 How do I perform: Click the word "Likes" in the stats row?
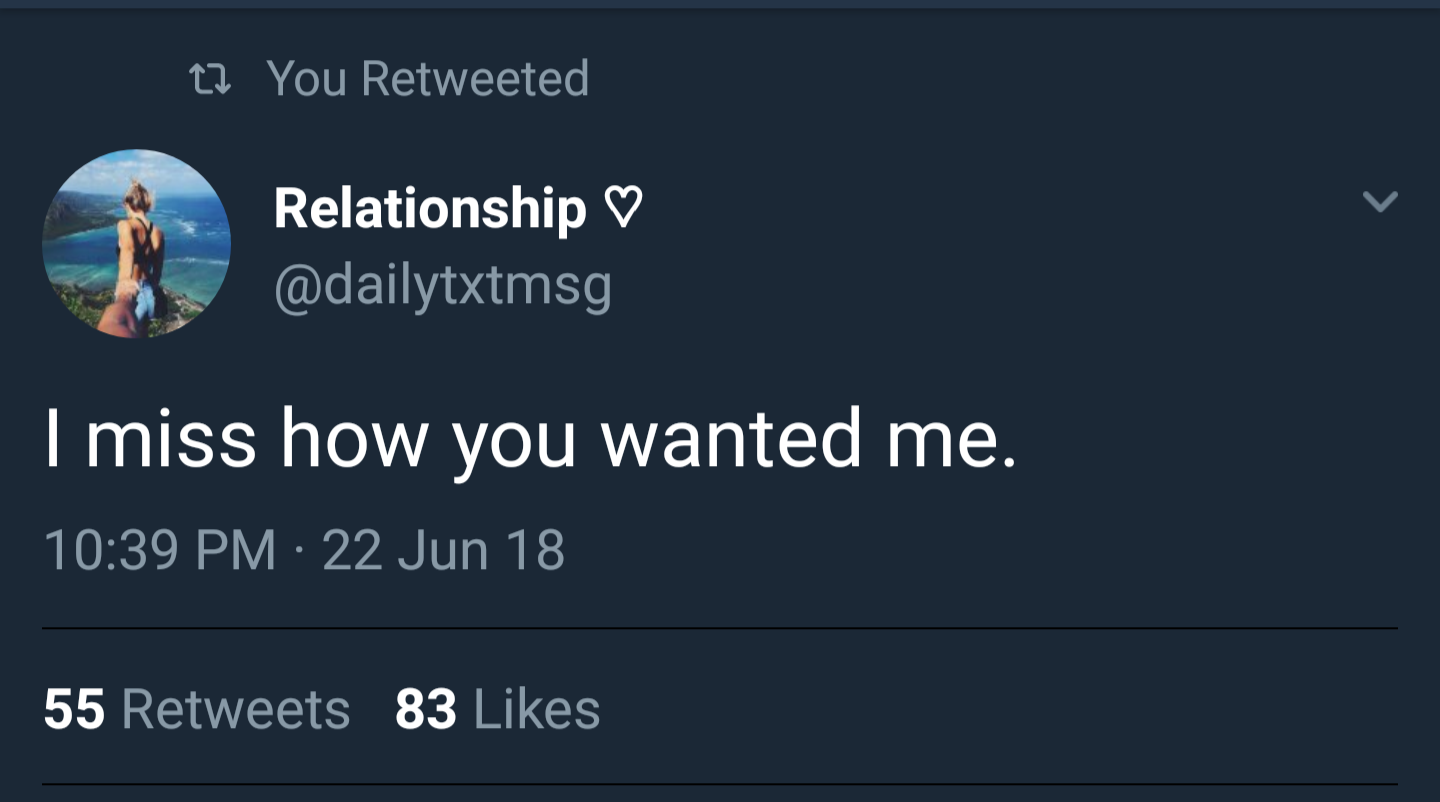(536, 709)
